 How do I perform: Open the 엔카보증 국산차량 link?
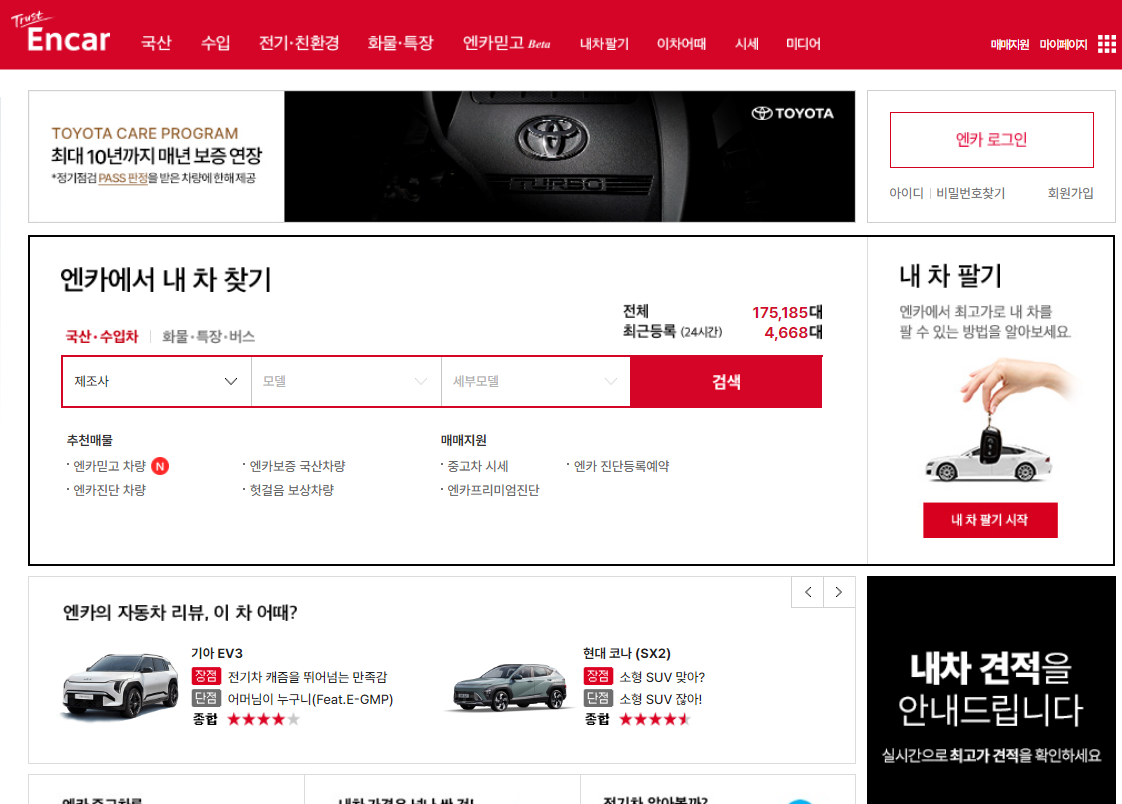point(297,466)
